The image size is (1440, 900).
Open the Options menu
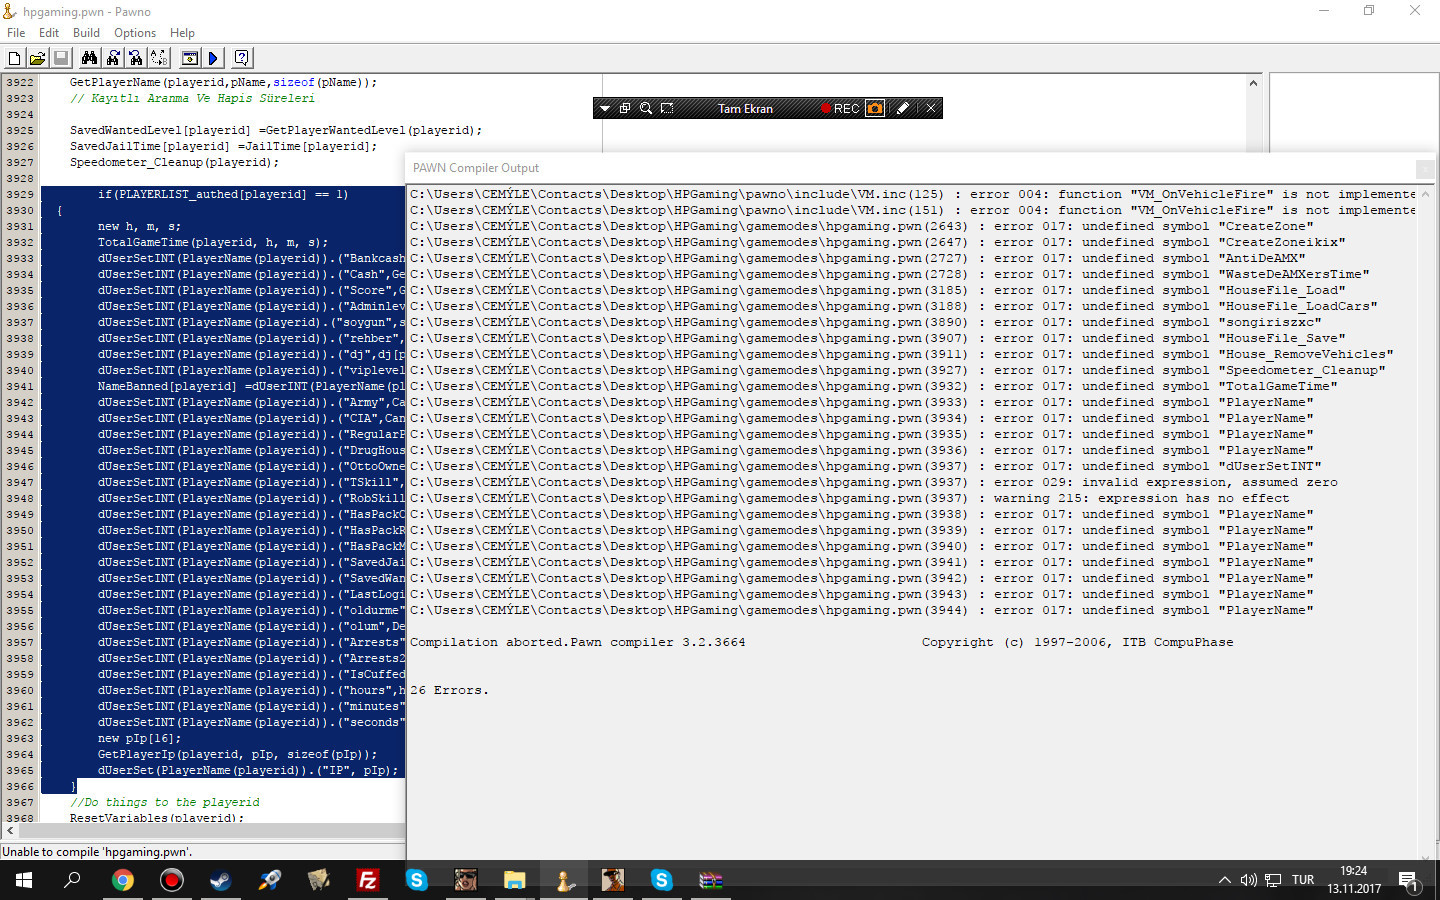135,33
